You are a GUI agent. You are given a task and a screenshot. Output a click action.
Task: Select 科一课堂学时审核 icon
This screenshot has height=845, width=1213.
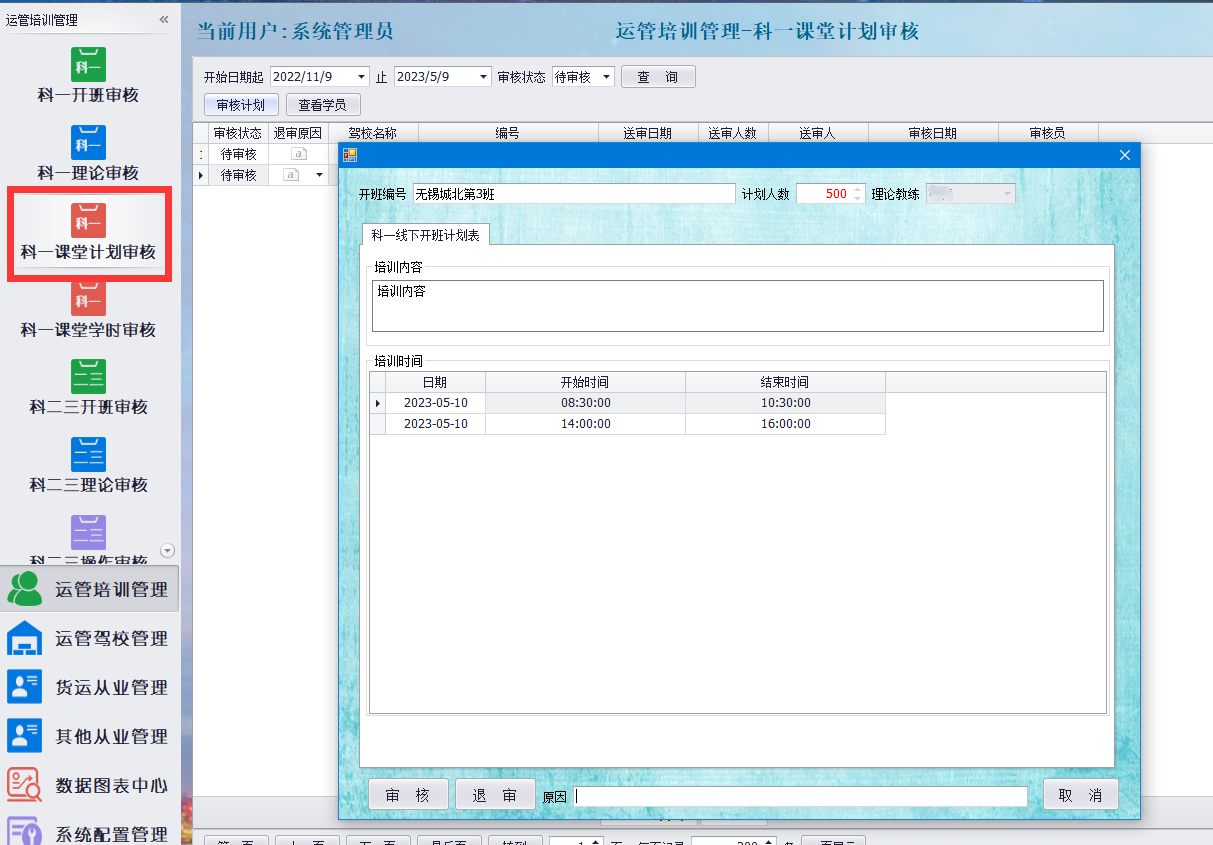coord(88,300)
